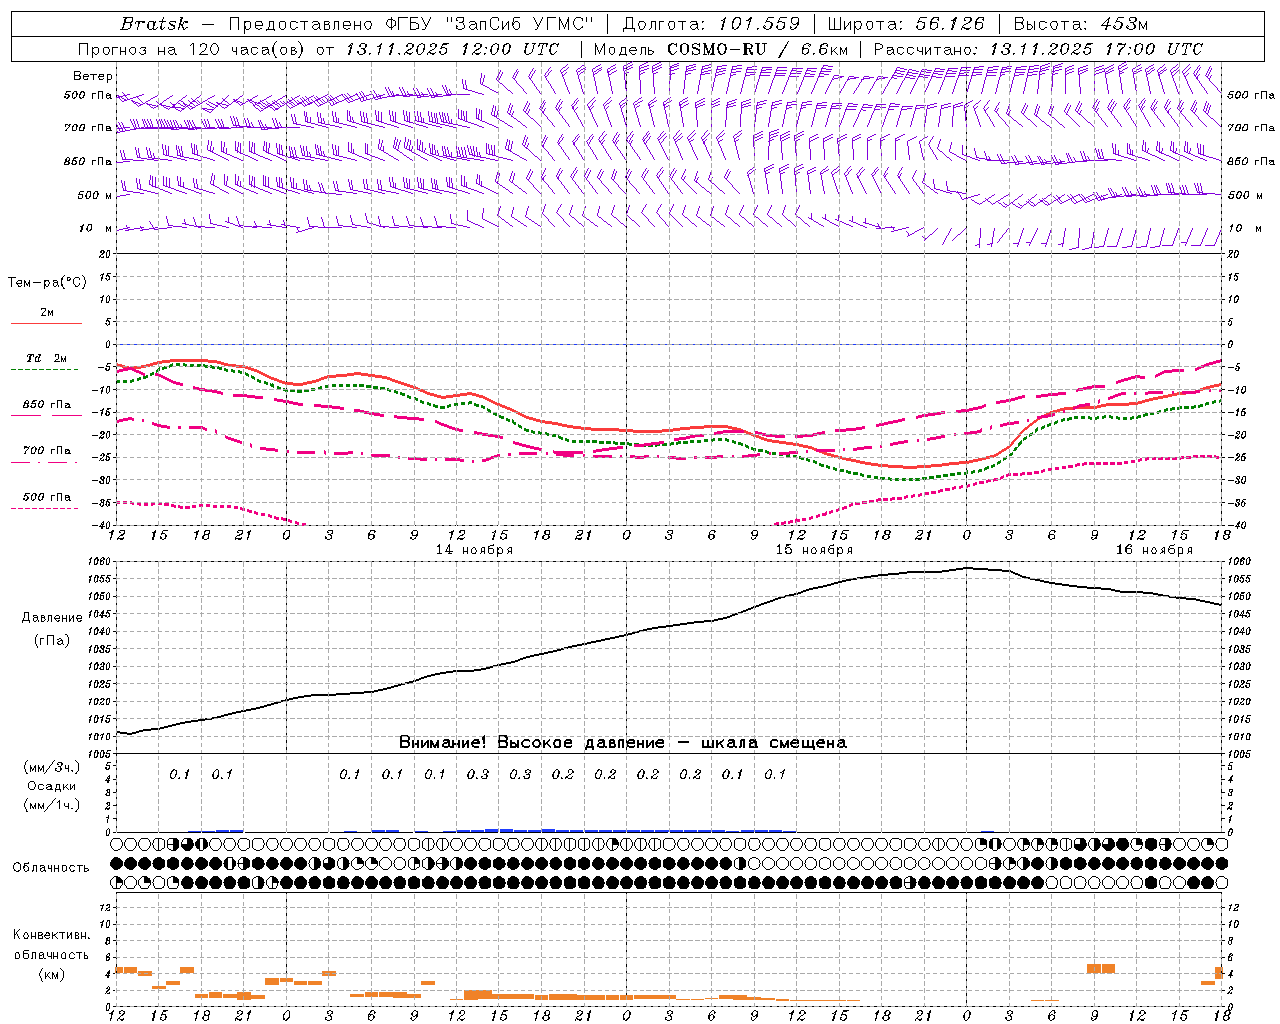Click the station name "Bratsk" in the header

point(154,24)
